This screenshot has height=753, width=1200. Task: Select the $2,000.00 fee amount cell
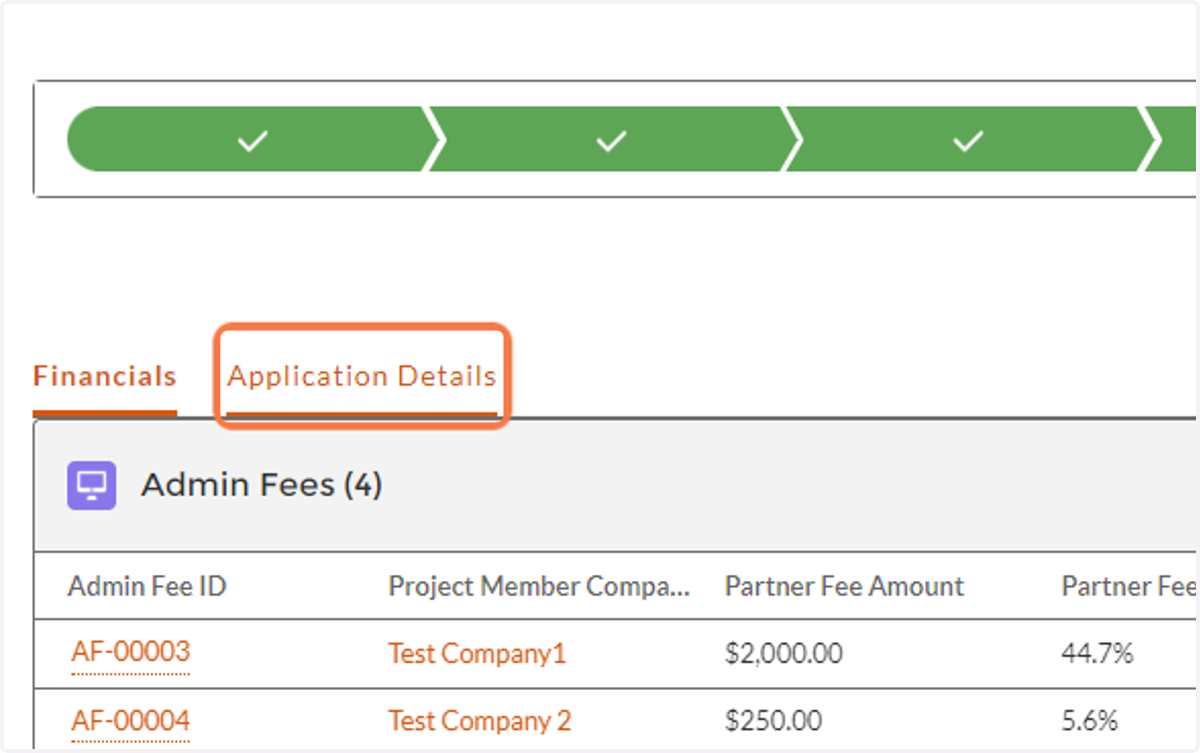[784, 654]
